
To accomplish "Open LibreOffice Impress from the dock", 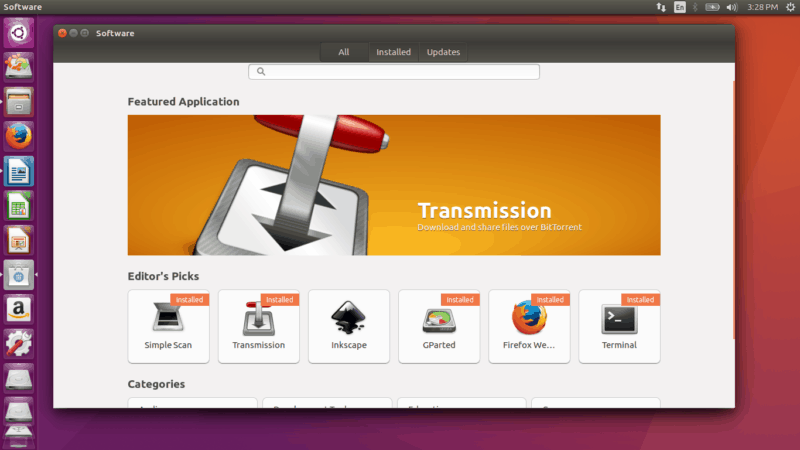I will (x=18, y=240).
